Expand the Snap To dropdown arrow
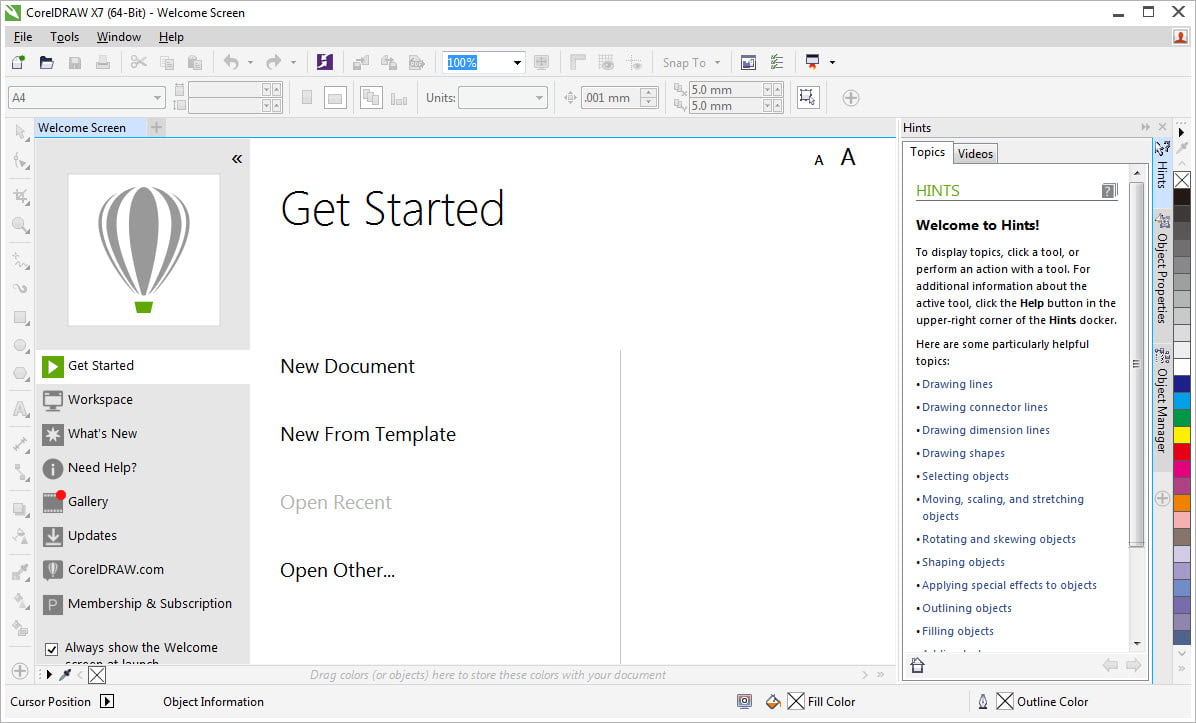Viewport: 1196px width, 723px height. coord(717,63)
